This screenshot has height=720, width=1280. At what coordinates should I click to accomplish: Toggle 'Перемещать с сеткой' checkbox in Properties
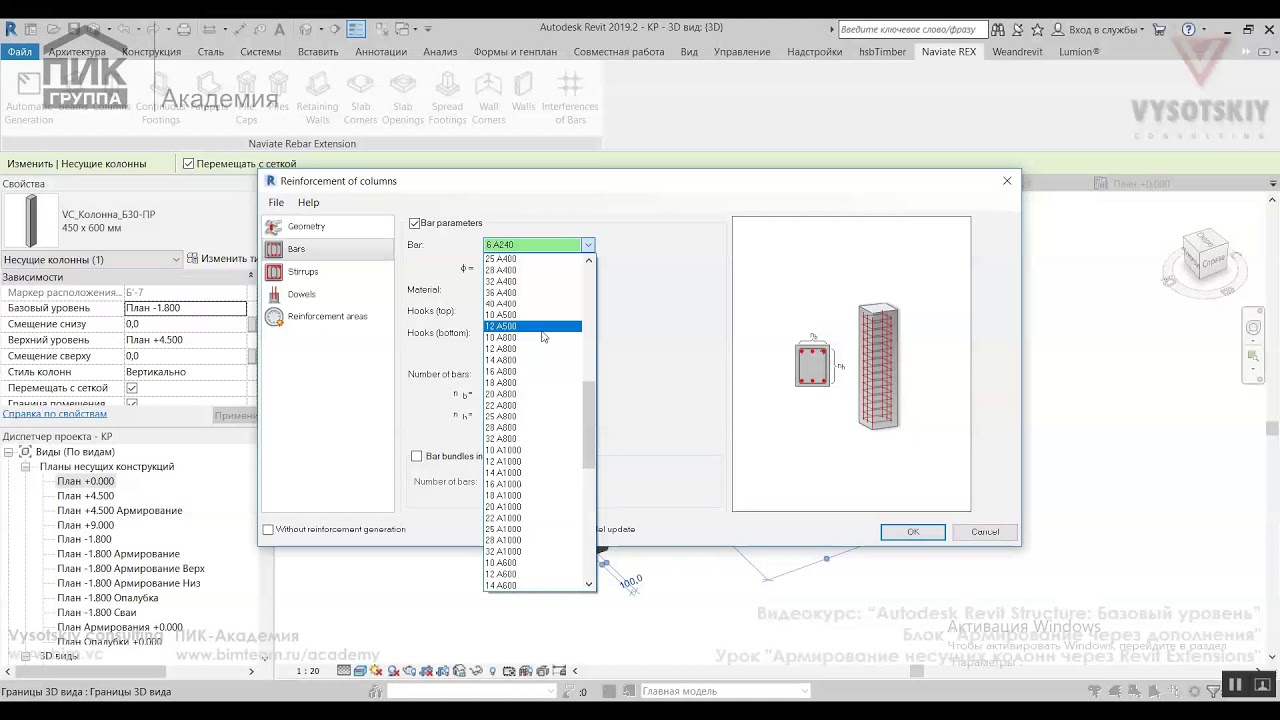click(132, 388)
